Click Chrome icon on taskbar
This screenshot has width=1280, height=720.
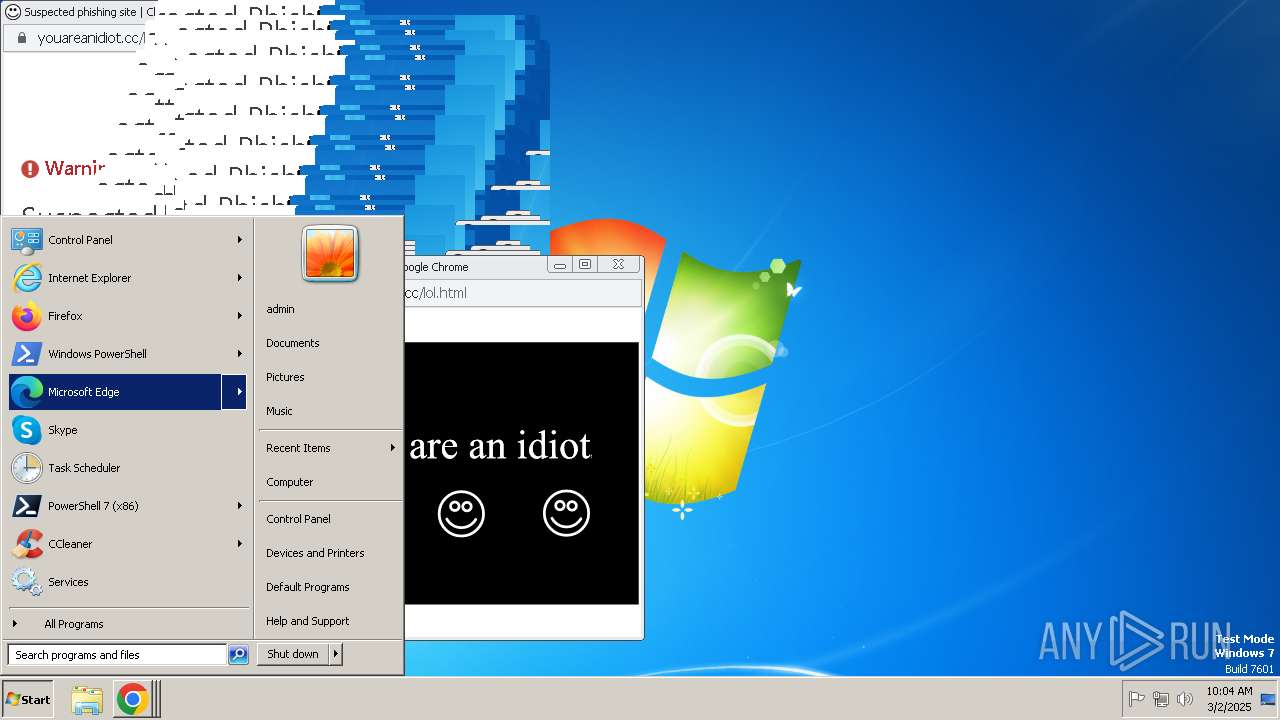132,700
